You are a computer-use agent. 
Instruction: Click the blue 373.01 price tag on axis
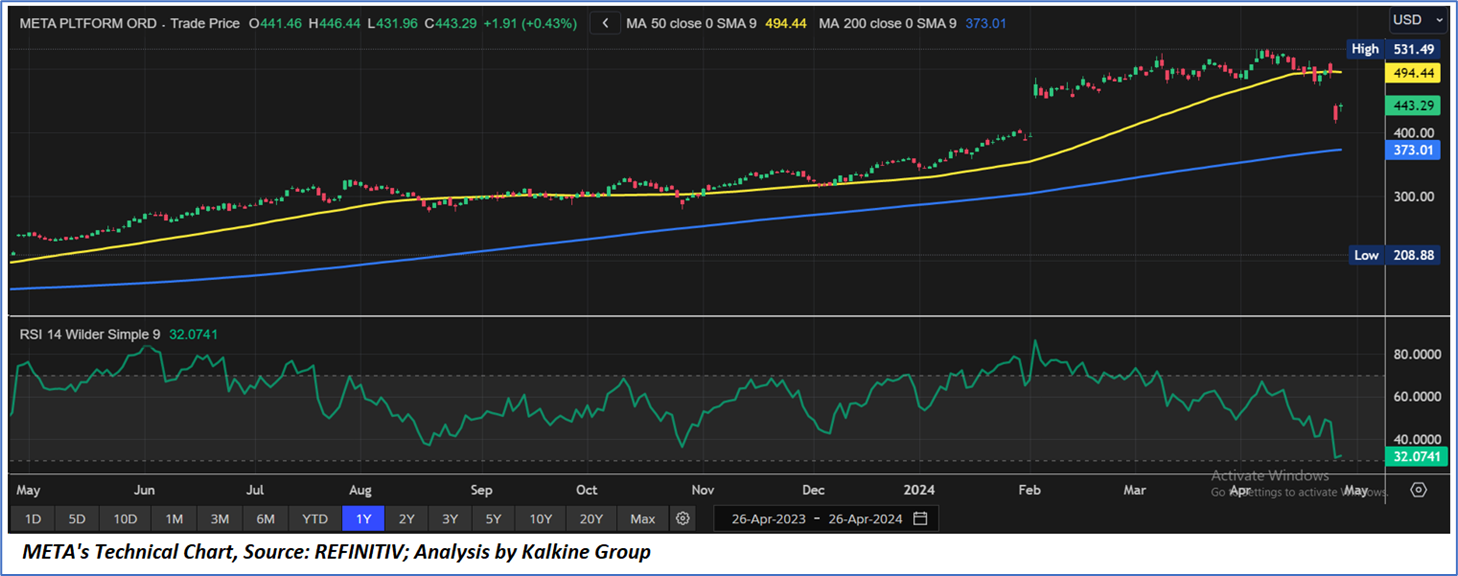click(x=1414, y=150)
